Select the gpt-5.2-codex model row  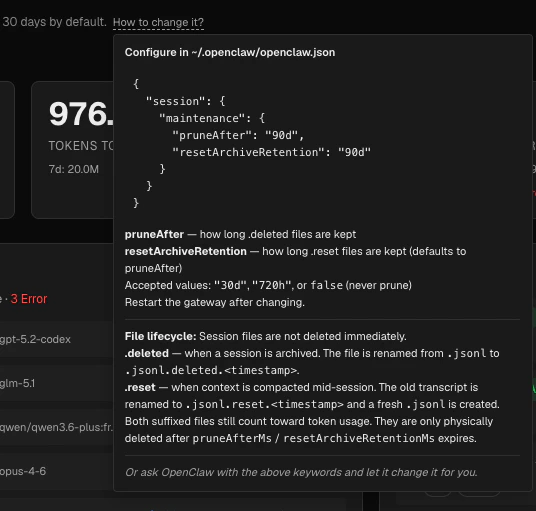[x=56, y=339]
